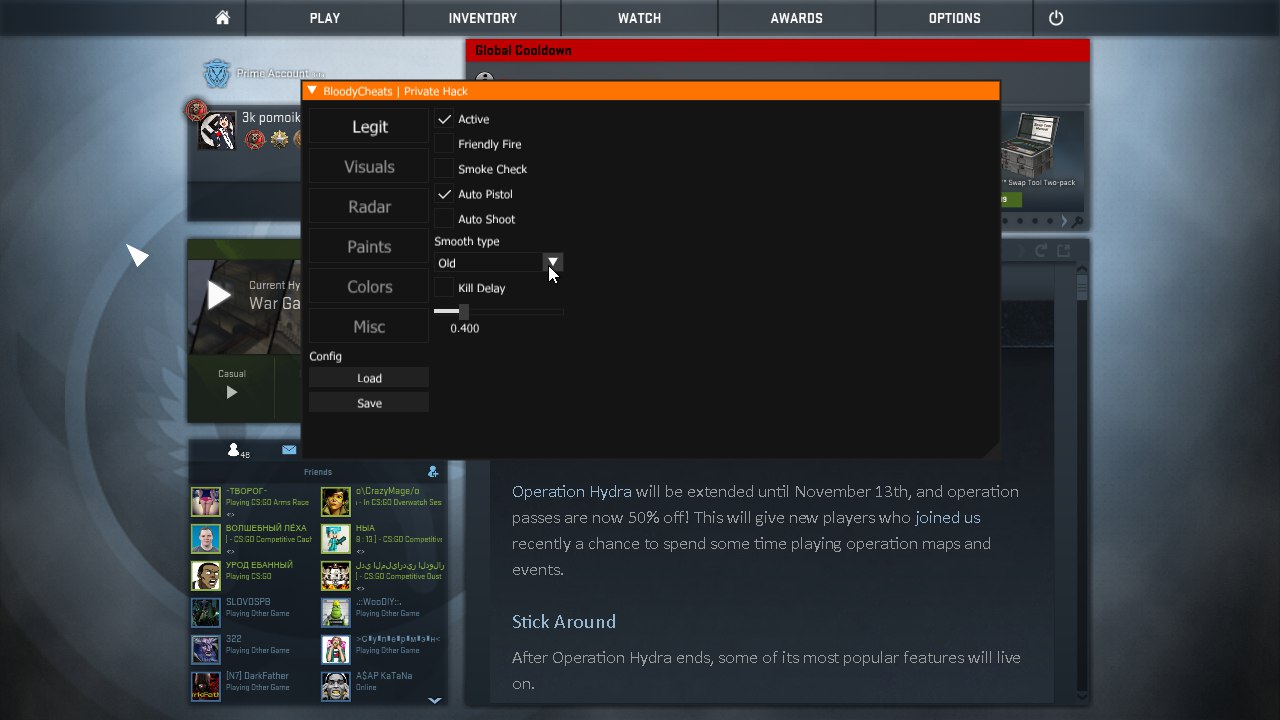Viewport: 1280px width, 720px height.
Task: Click the "Smooth type" label
Action: click(467, 241)
